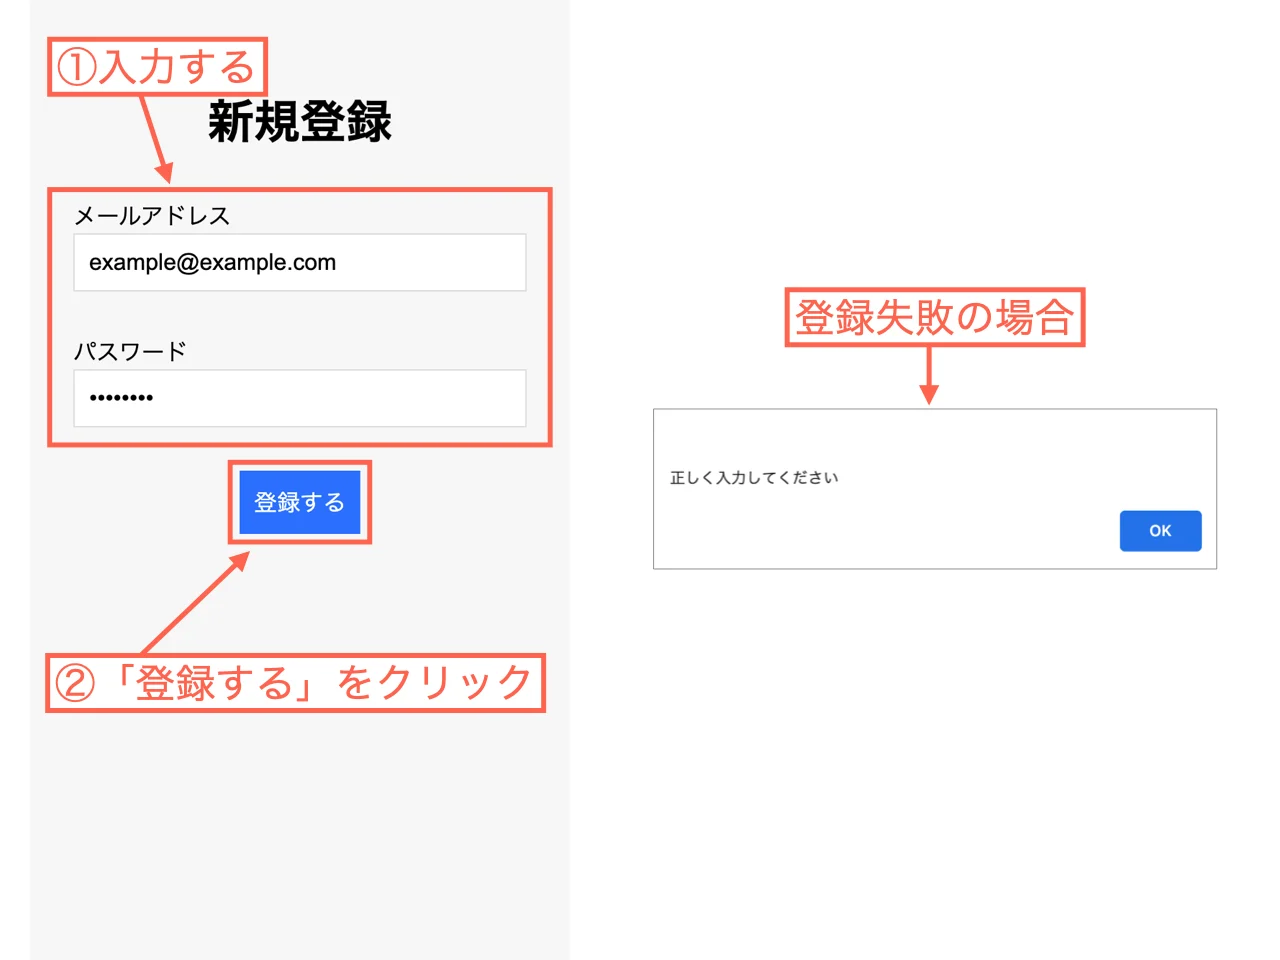Click the example@example.com email text

[x=211, y=262]
